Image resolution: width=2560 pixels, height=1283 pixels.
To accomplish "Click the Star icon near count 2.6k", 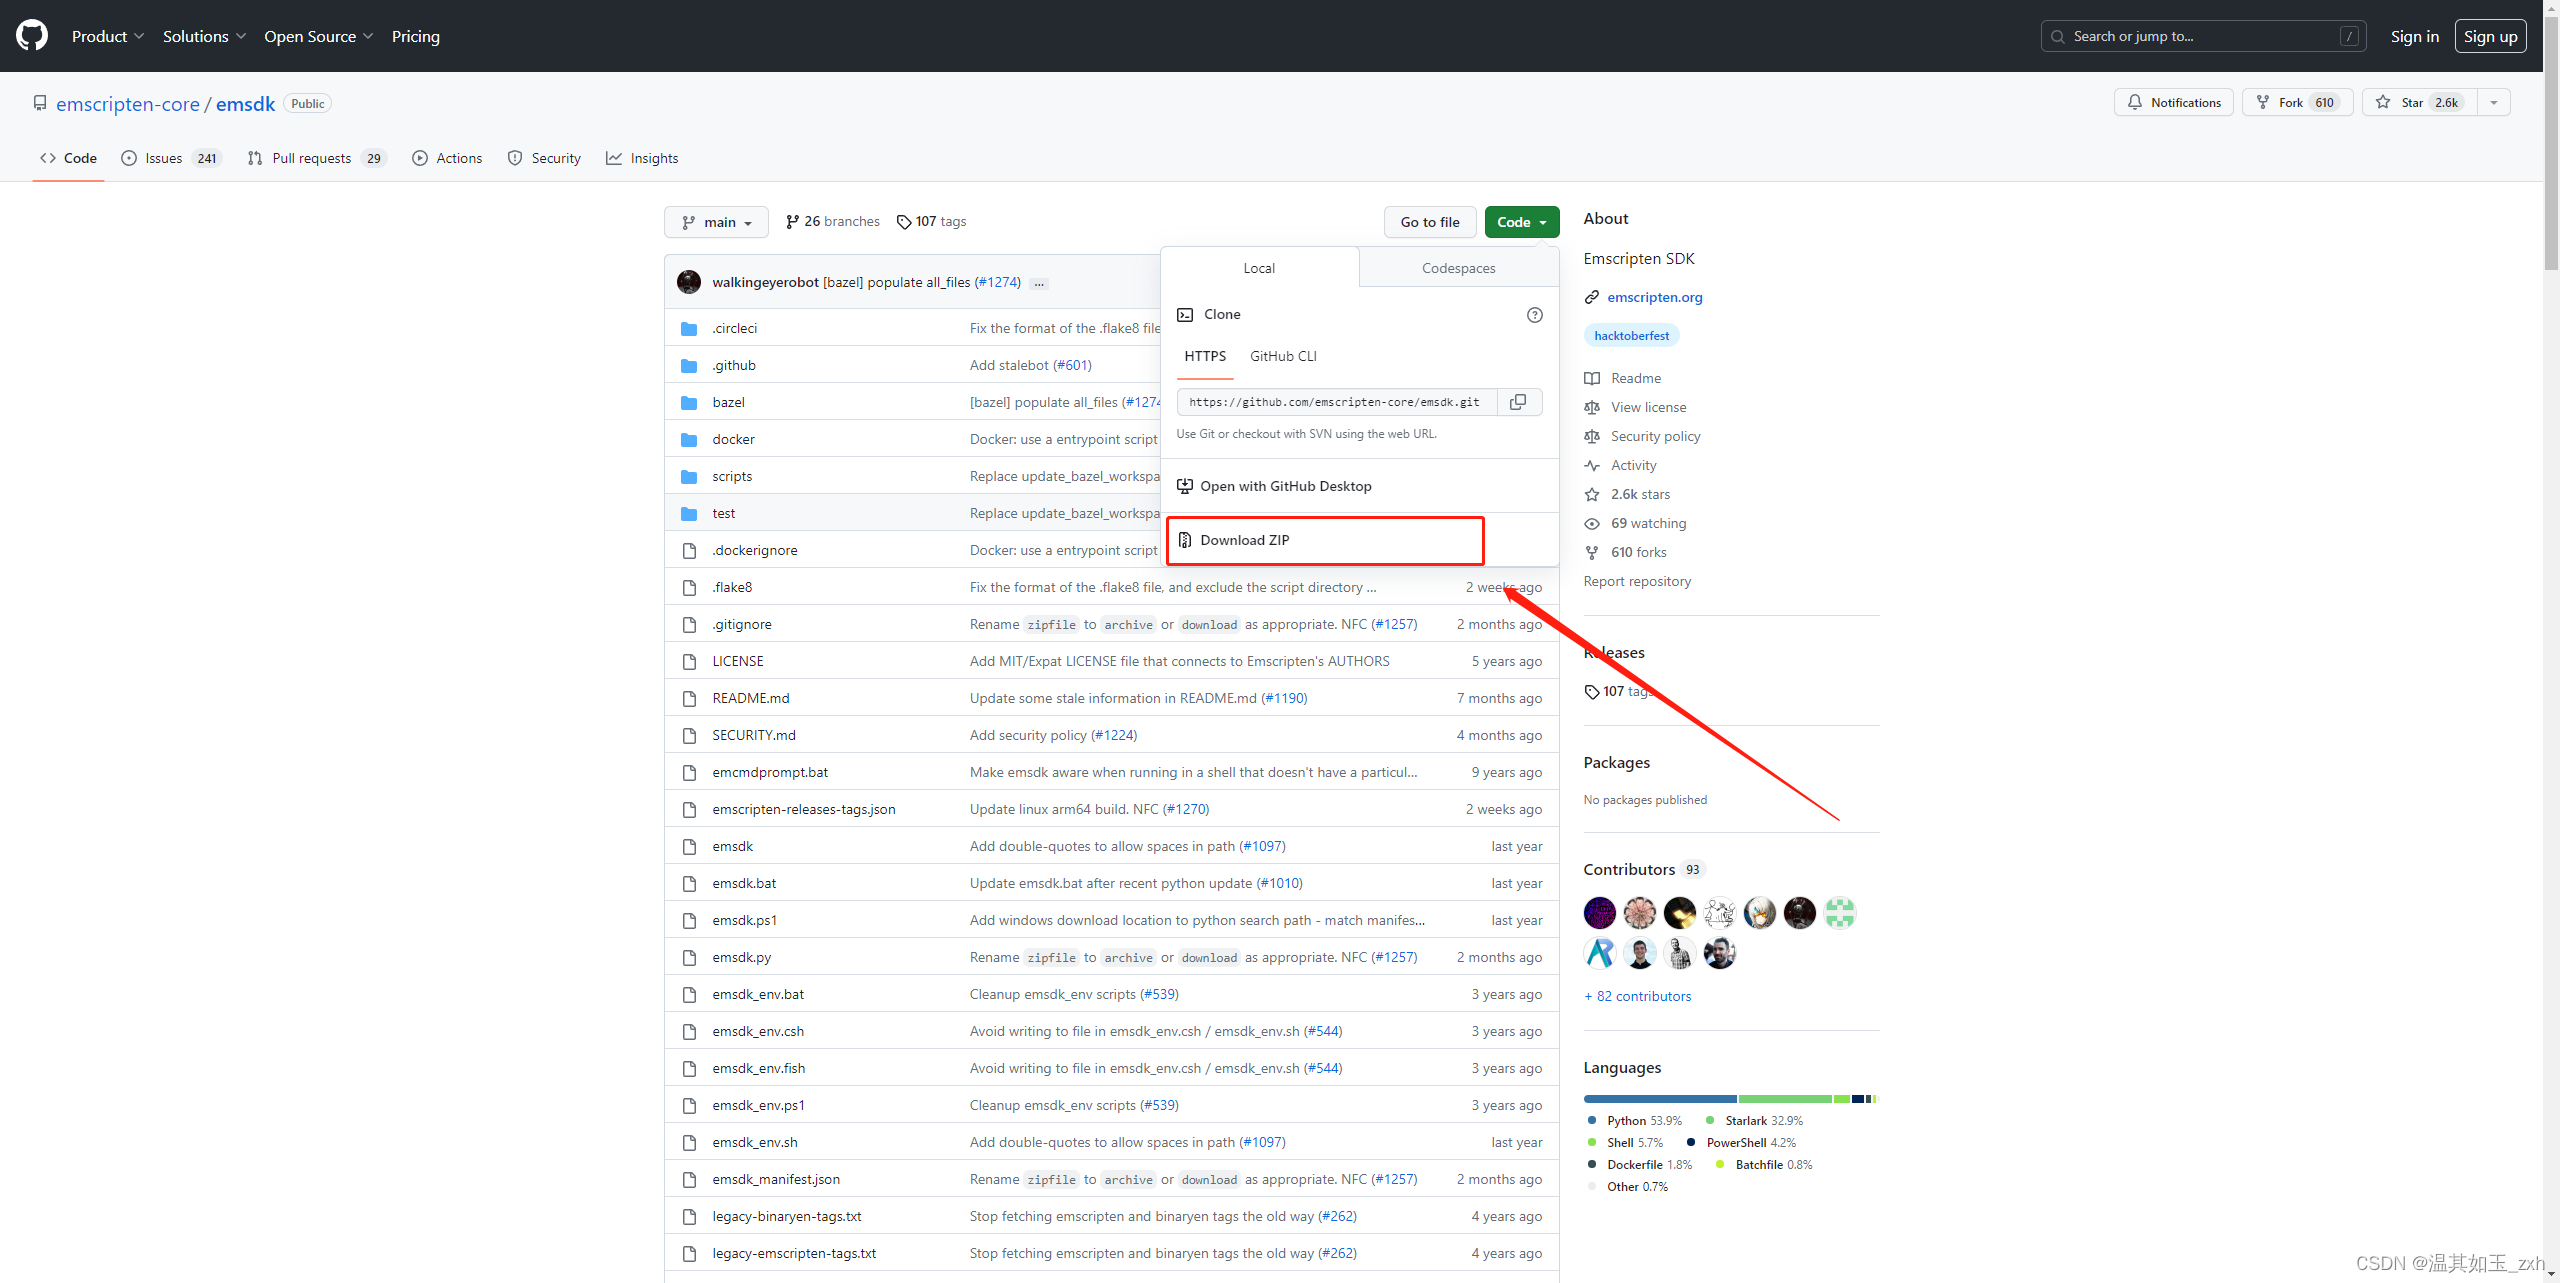I will (2382, 101).
